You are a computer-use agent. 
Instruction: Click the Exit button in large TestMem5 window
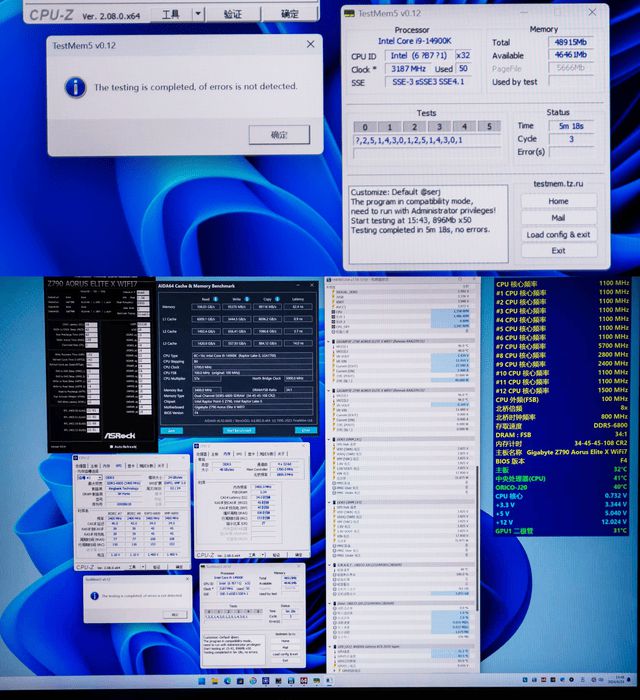tap(558, 251)
